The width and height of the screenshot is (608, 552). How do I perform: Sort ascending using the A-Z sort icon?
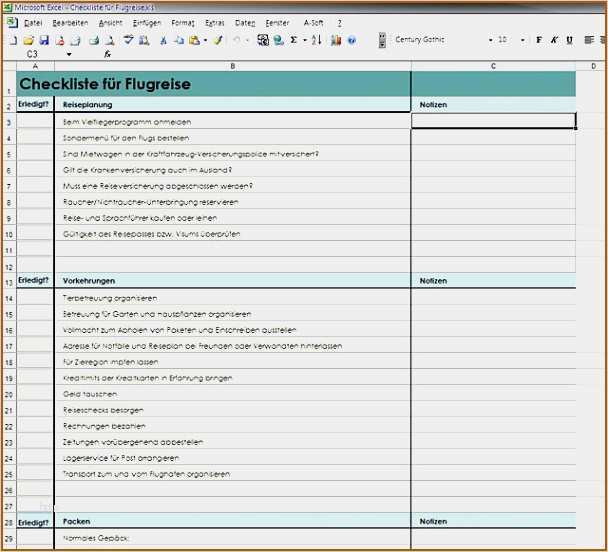(x=316, y=40)
